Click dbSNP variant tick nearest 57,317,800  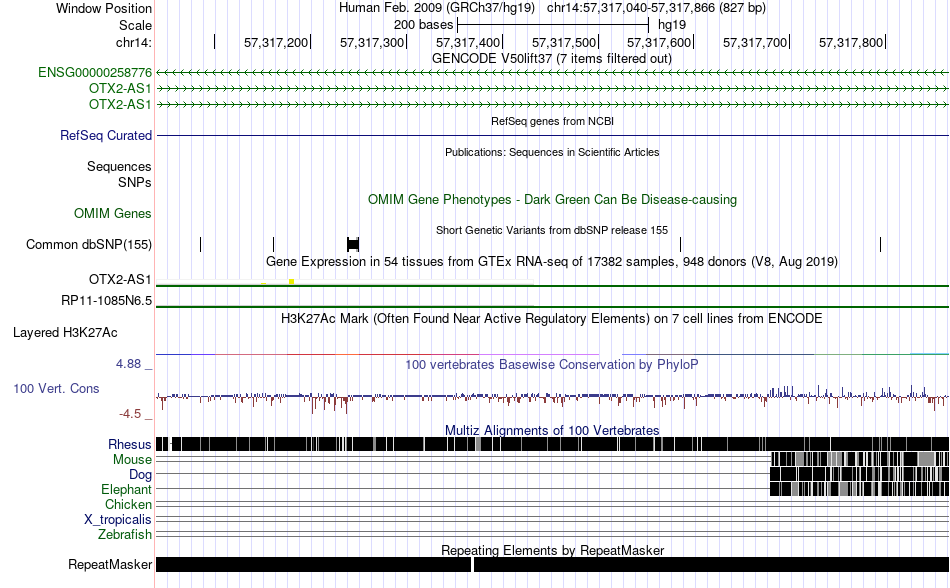click(880, 244)
